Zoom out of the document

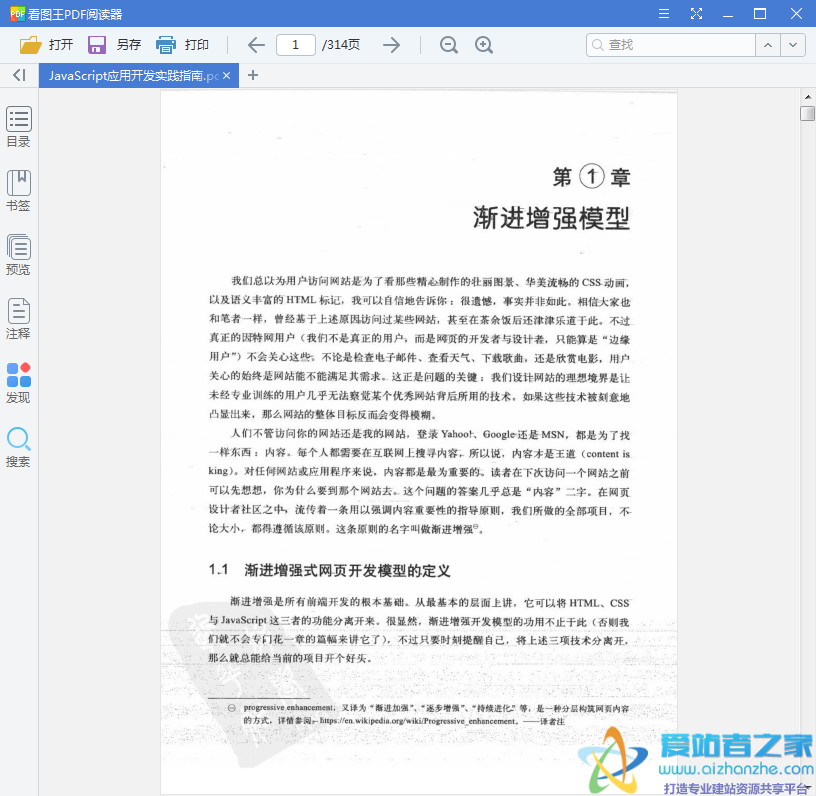(x=448, y=44)
